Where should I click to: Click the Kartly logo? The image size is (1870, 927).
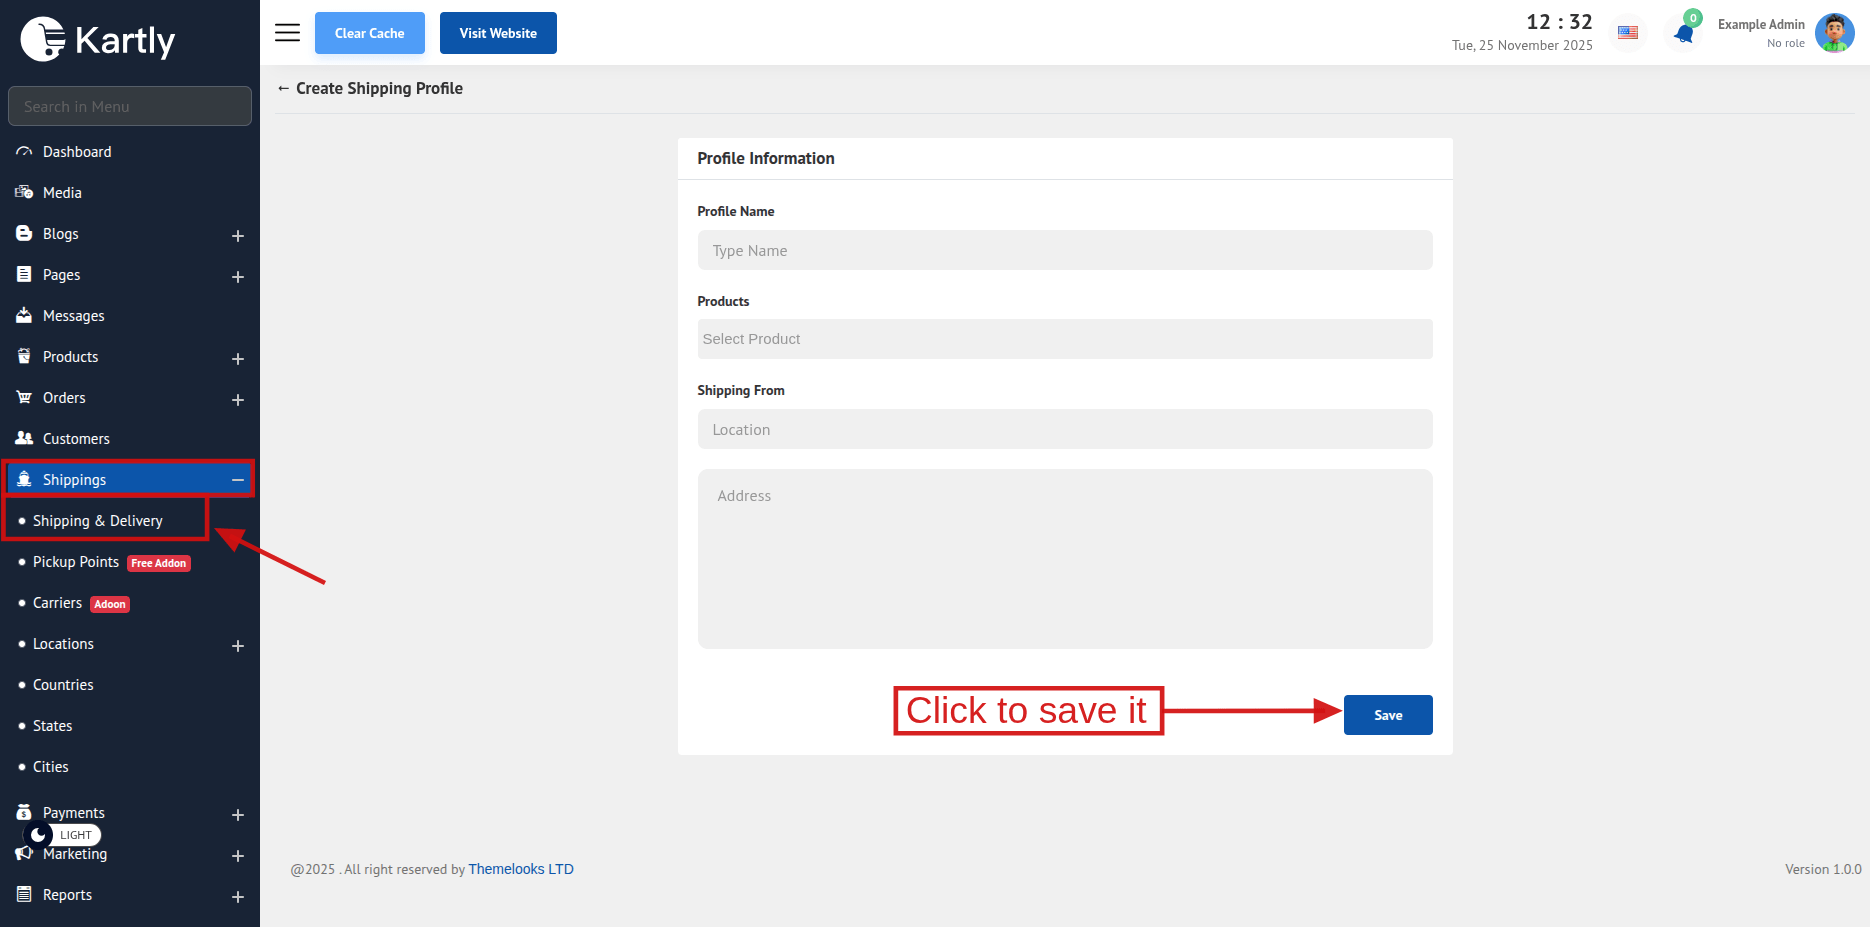(98, 40)
